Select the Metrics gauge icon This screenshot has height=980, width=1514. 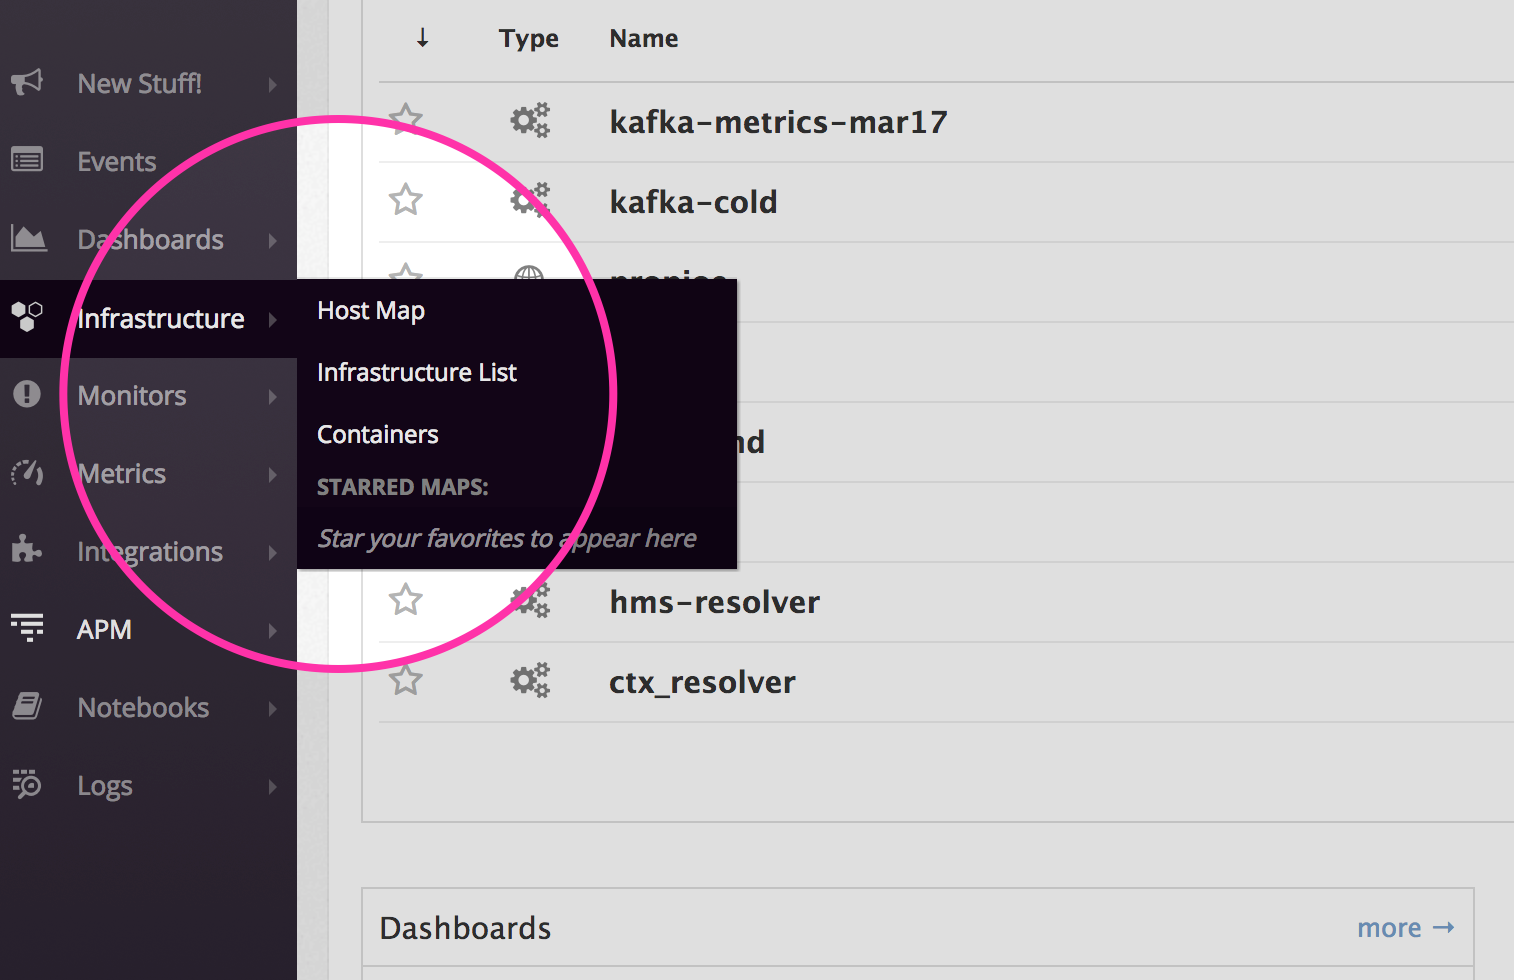(x=27, y=473)
